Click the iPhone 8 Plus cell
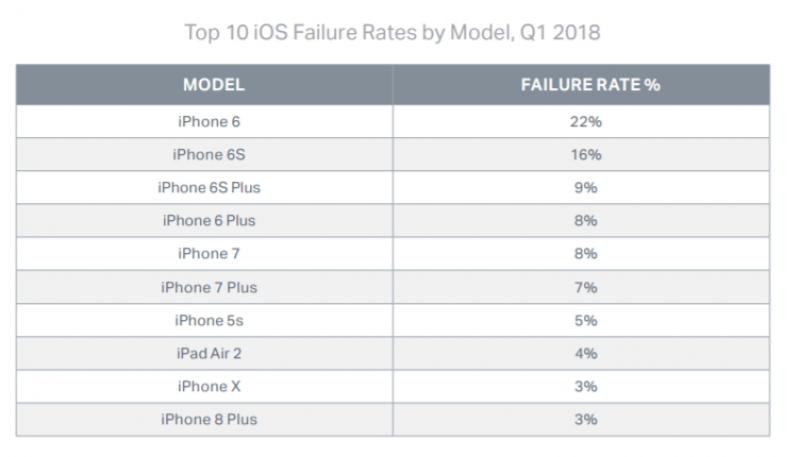 click(209, 420)
